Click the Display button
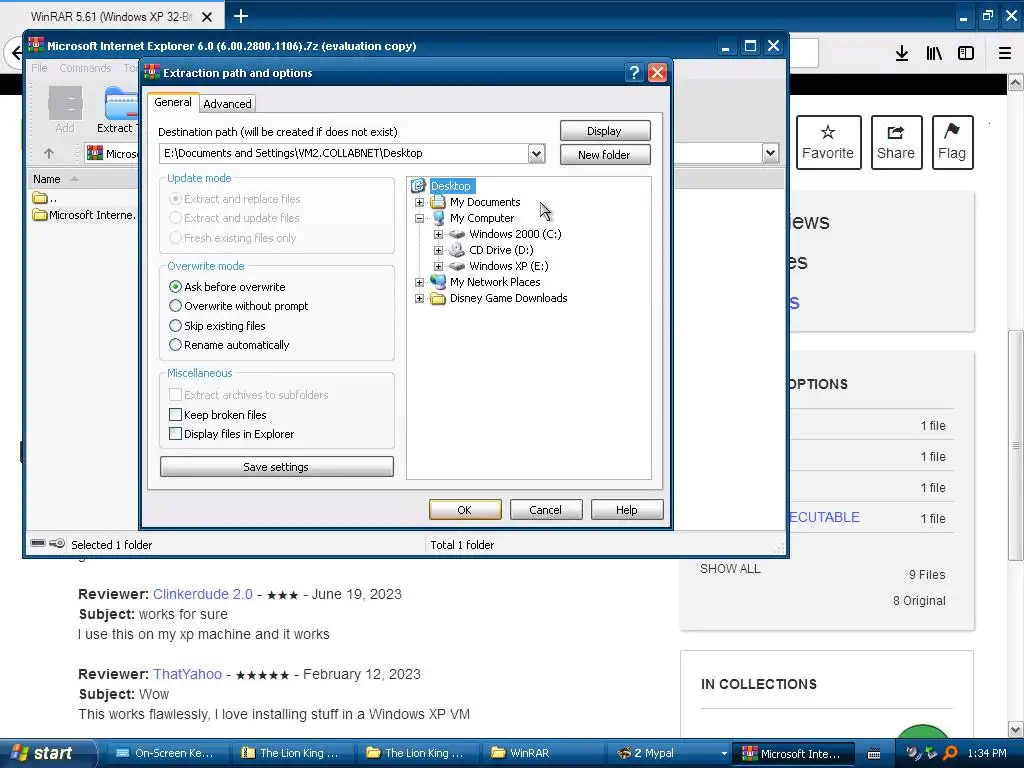1024x768 pixels. (605, 131)
